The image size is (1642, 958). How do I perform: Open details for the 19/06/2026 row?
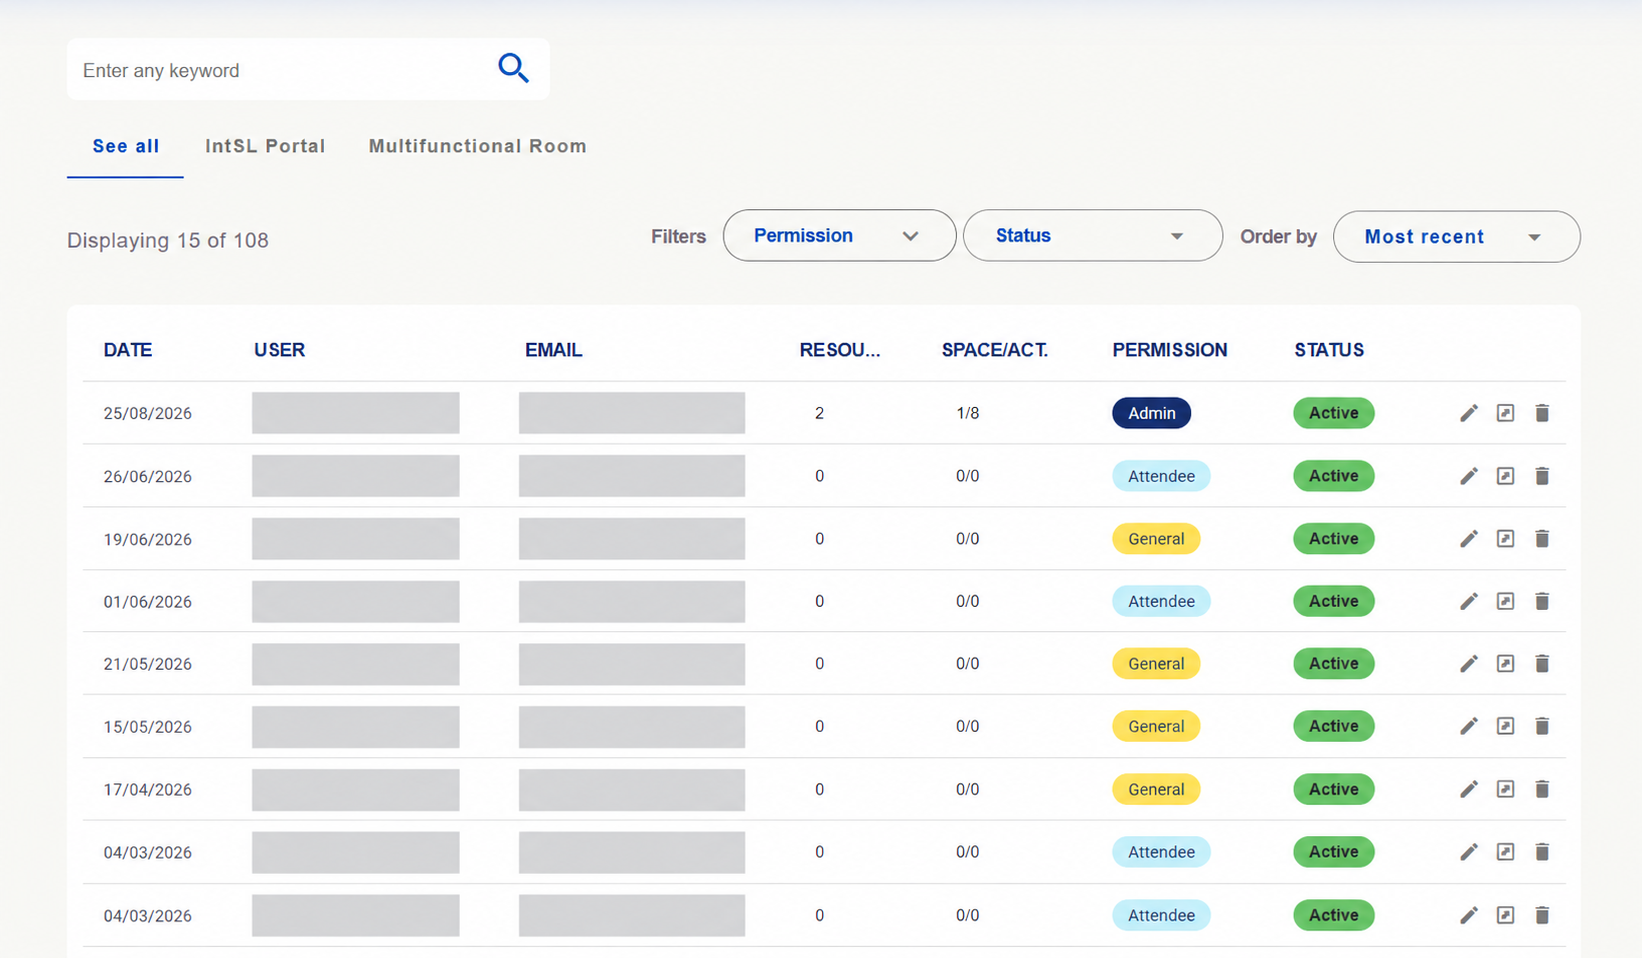click(x=1505, y=539)
